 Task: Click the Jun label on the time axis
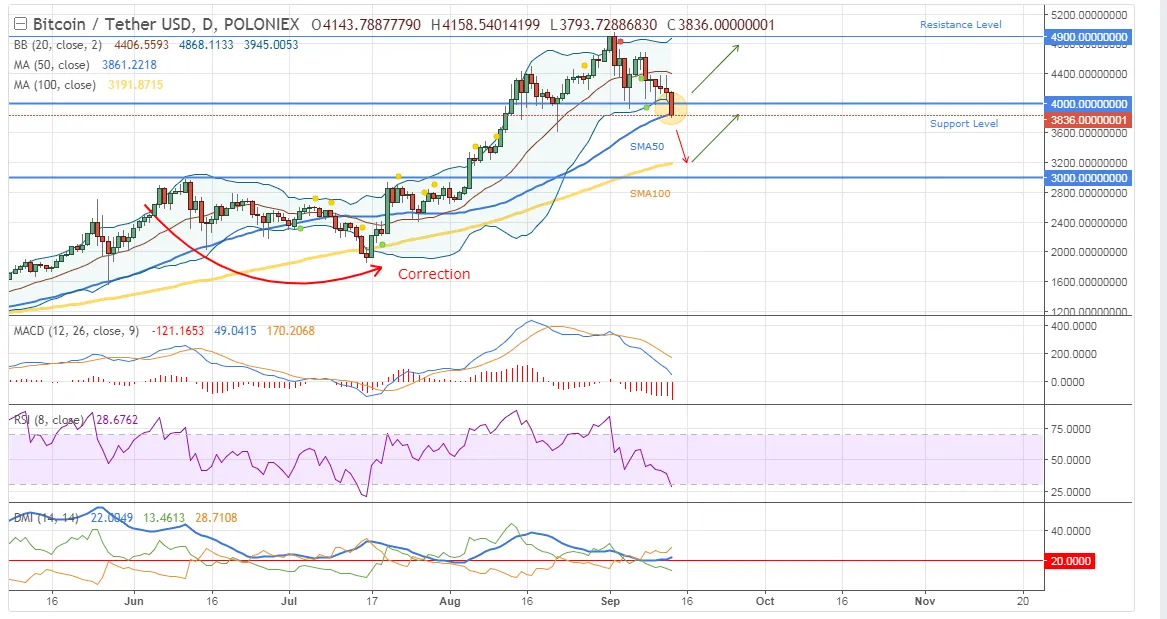coord(133,600)
